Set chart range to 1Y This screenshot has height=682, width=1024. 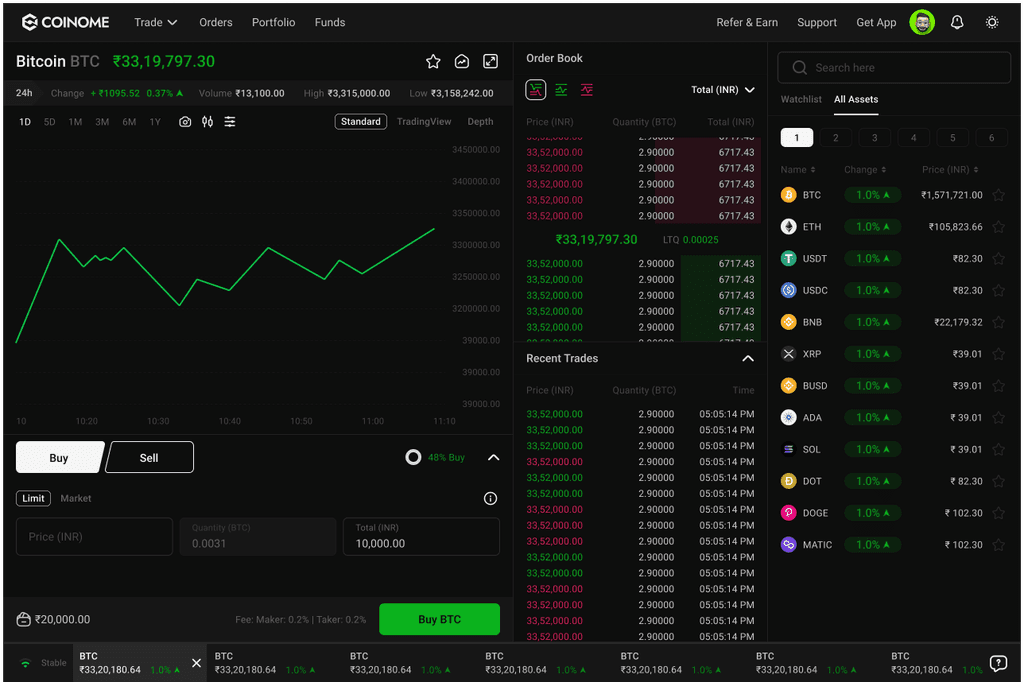tap(155, 122)
